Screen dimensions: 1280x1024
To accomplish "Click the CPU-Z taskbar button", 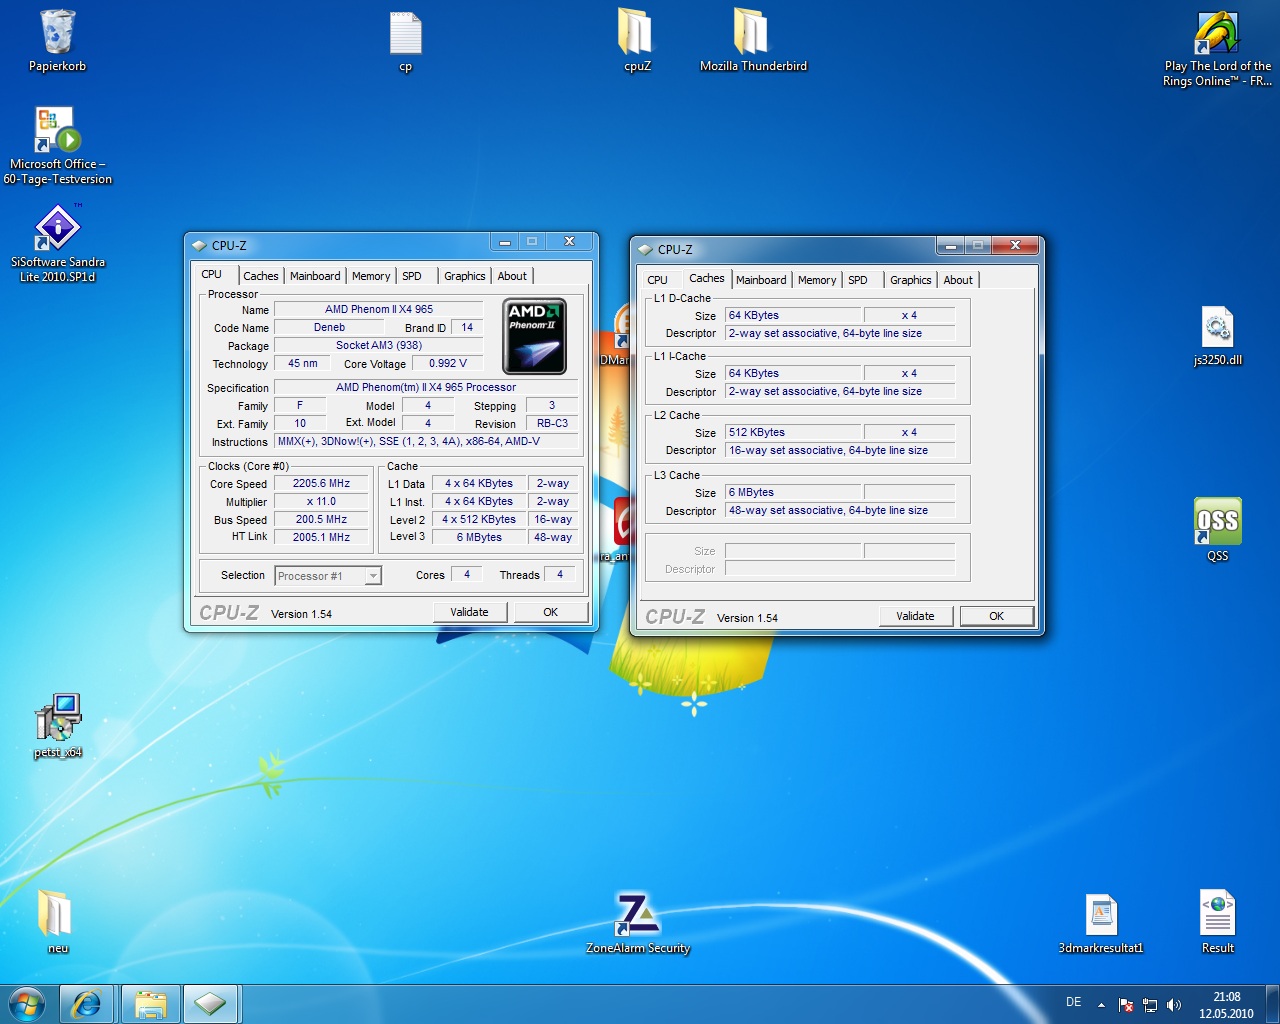I will click(x=210, y=1004).
